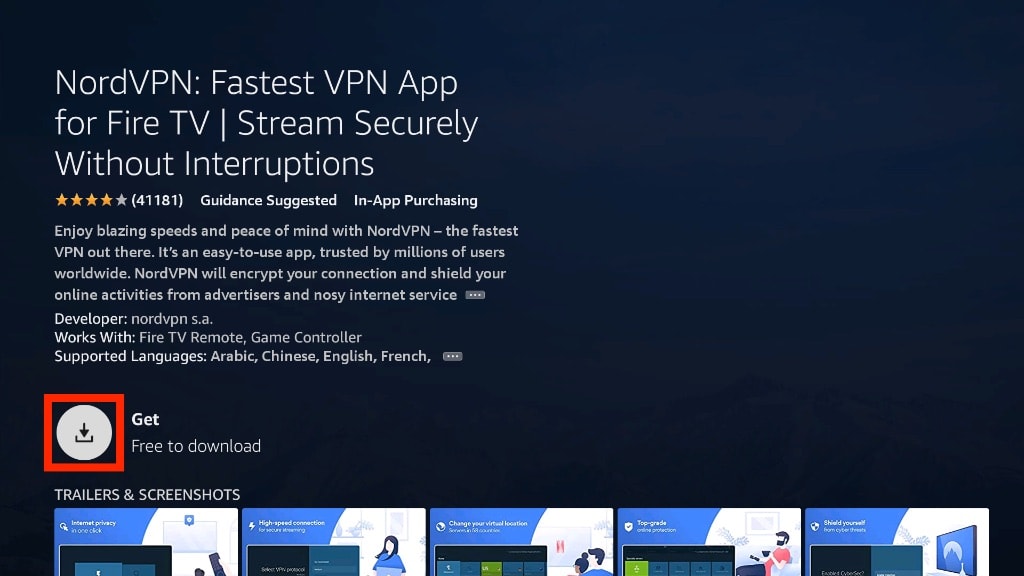Open the "High-speed connection" screenshot thumbnail
This screenshot has width=1024, height=576.
point(334,542)
